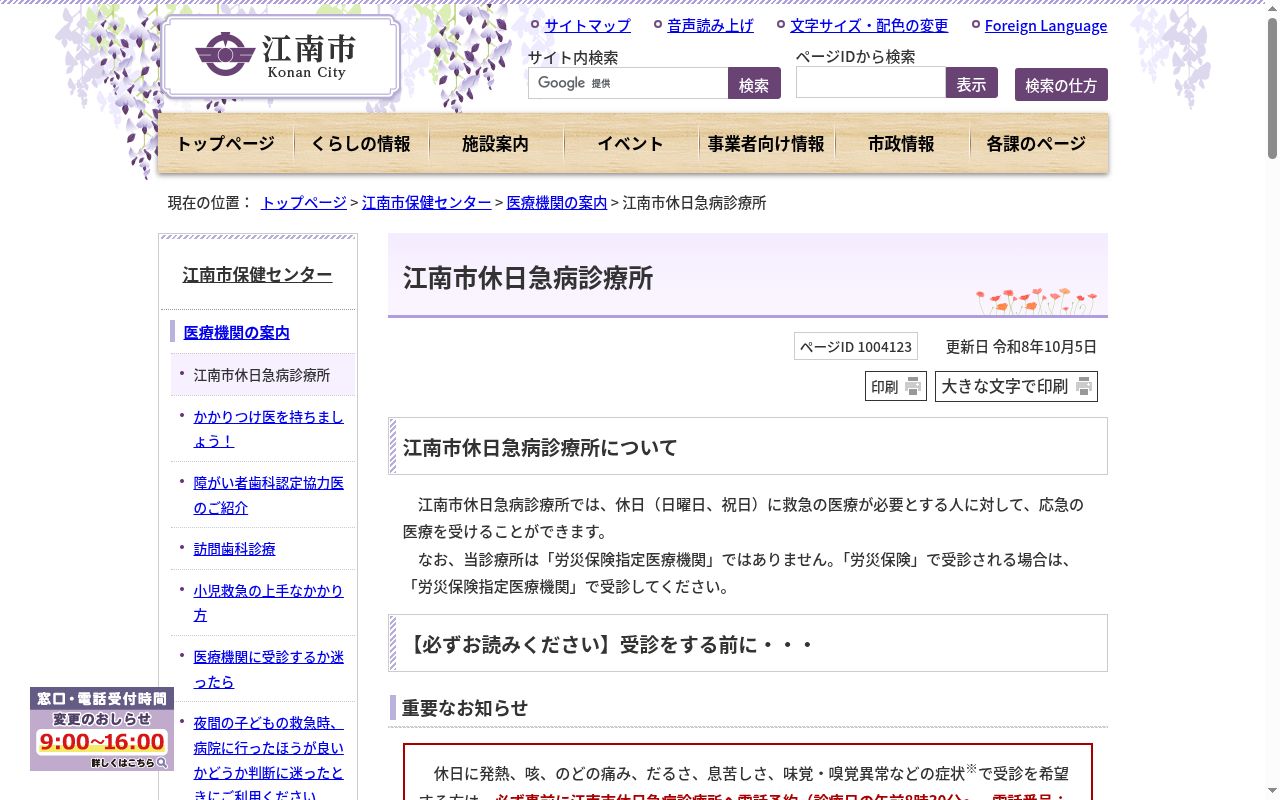Click the 窓口・電話受付時間 9:00~16:00 banner
The image size is (1280, 800).
tap(102, 729)
